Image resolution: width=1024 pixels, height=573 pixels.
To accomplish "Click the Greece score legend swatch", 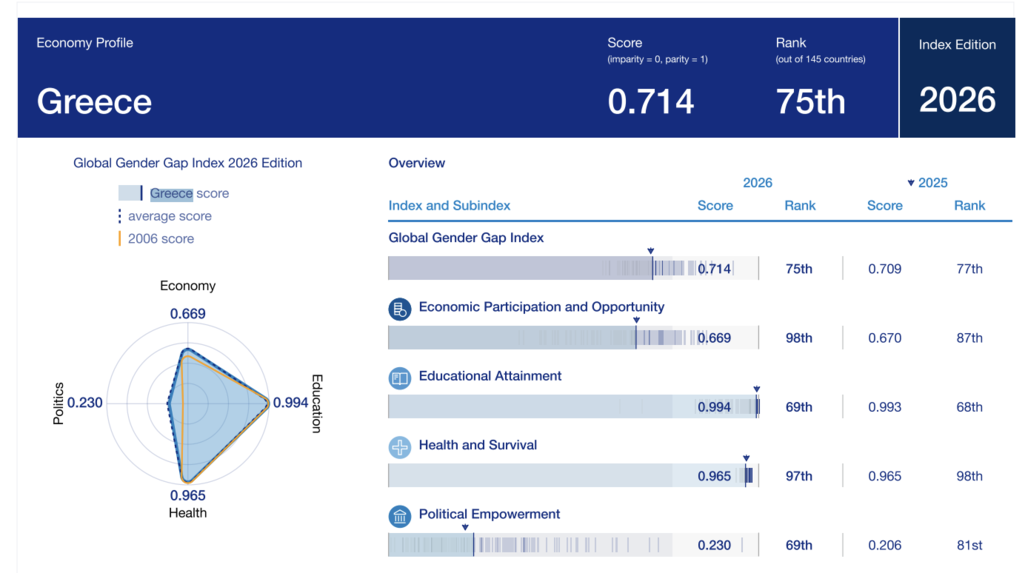I will (129, 193).
